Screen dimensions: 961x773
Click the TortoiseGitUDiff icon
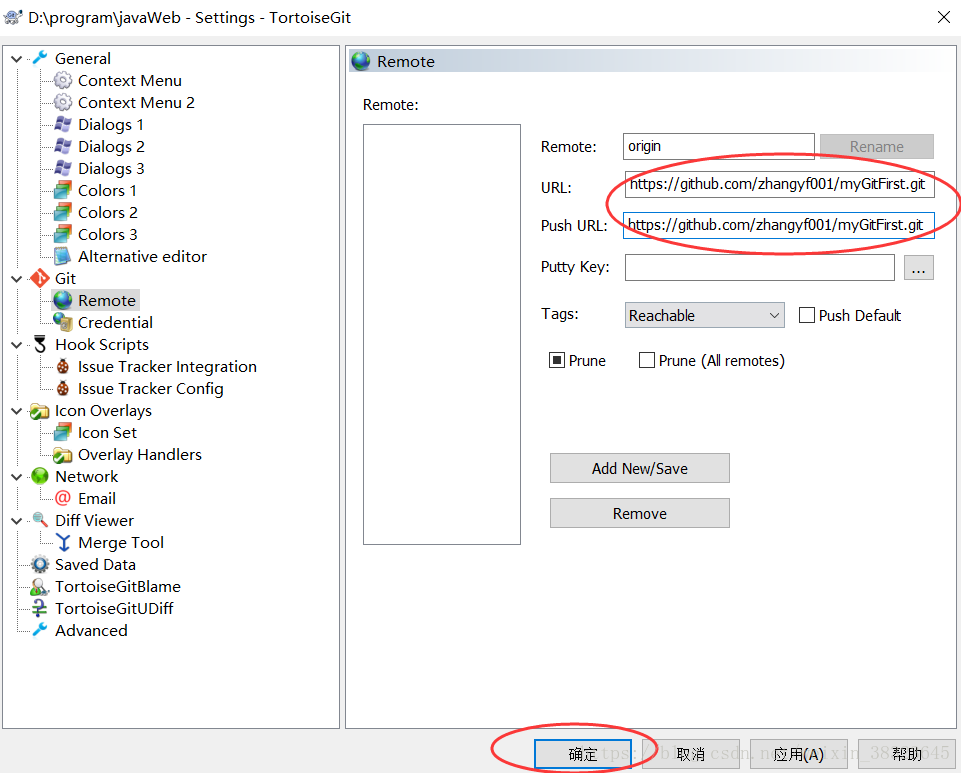coord(40,608)
